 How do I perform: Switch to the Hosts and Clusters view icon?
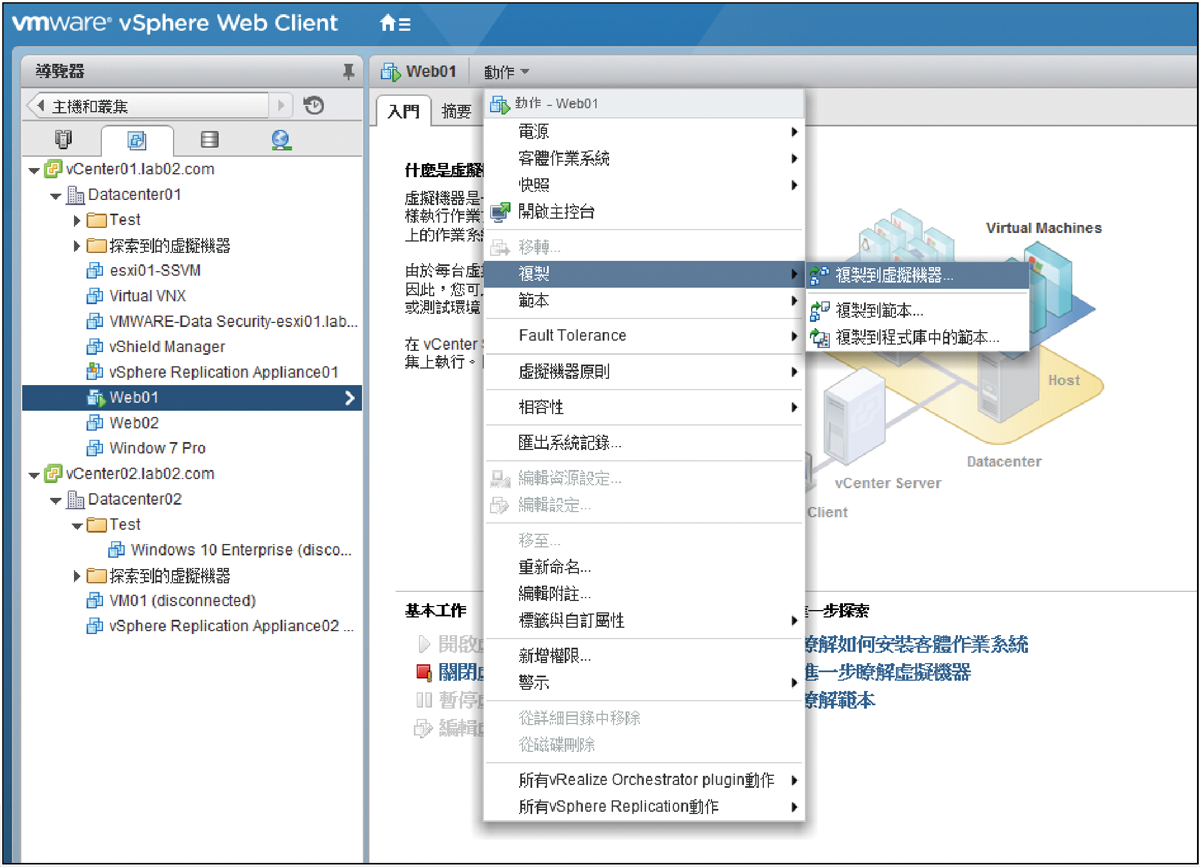coord(62,140)
